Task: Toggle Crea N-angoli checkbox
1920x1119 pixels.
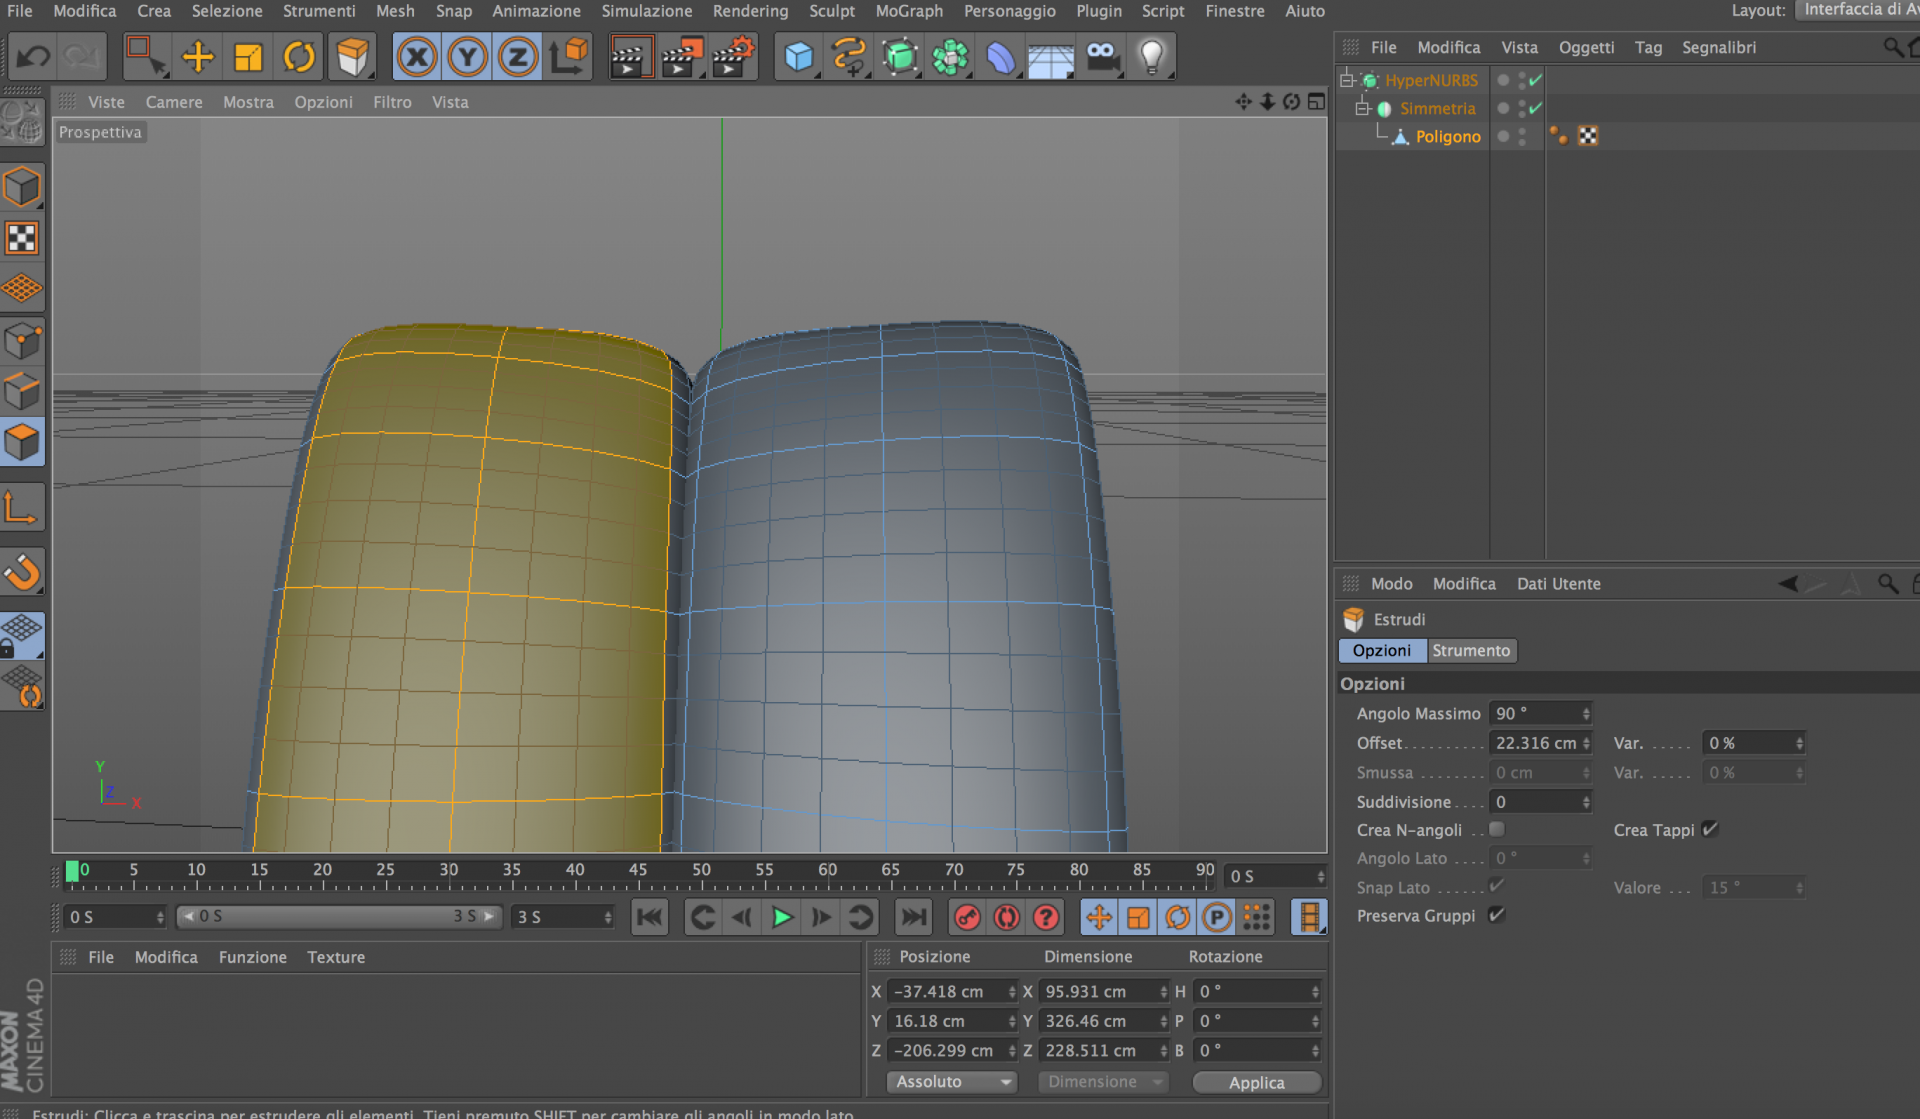Action: 1497,830
